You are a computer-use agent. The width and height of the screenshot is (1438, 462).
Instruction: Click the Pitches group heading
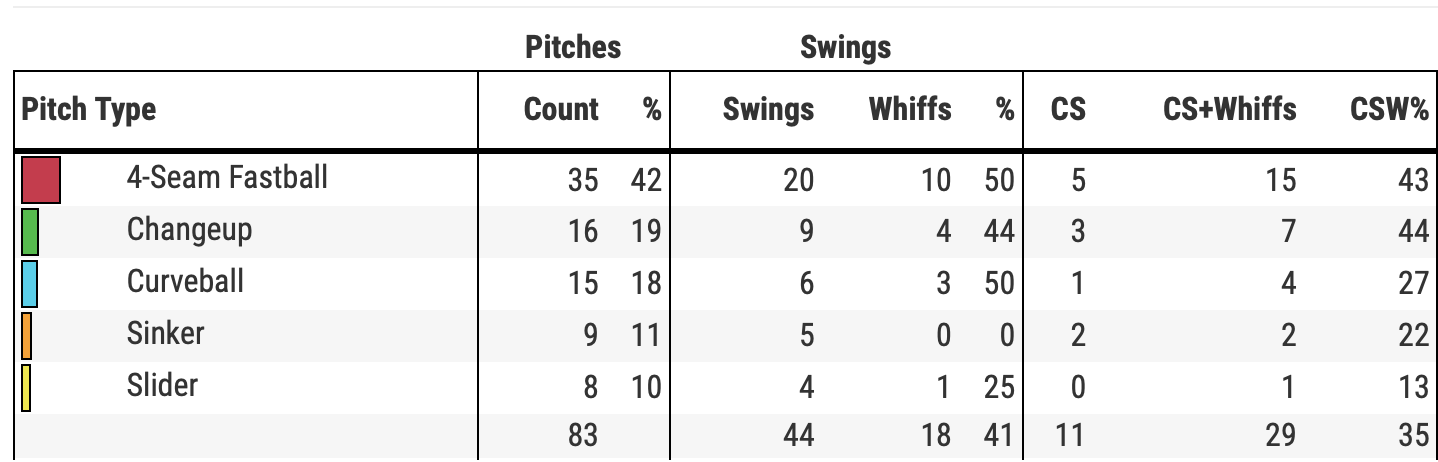coord(573,47)
